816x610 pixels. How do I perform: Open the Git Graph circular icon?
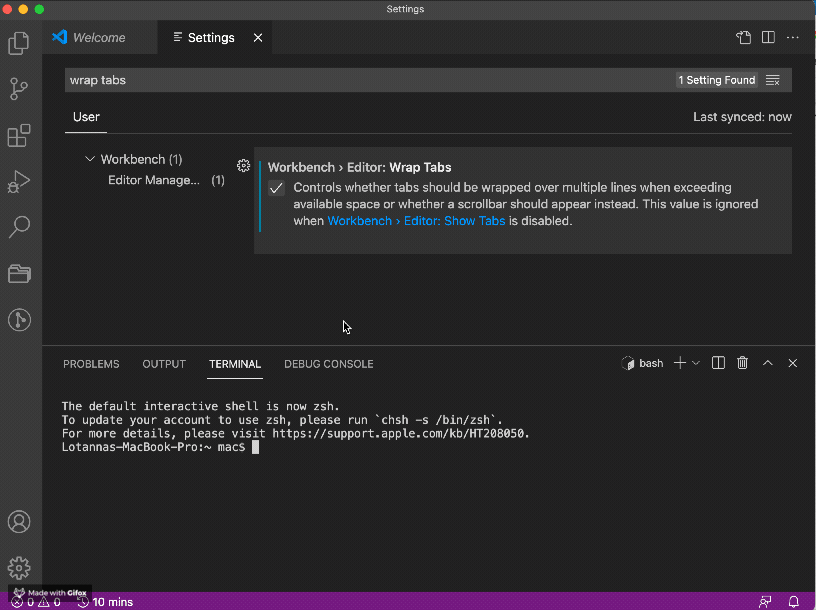click(19, 320)
